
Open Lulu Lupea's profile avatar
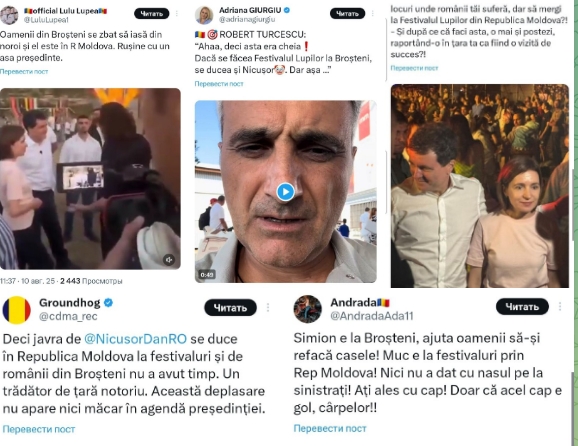tap(9, 15)
